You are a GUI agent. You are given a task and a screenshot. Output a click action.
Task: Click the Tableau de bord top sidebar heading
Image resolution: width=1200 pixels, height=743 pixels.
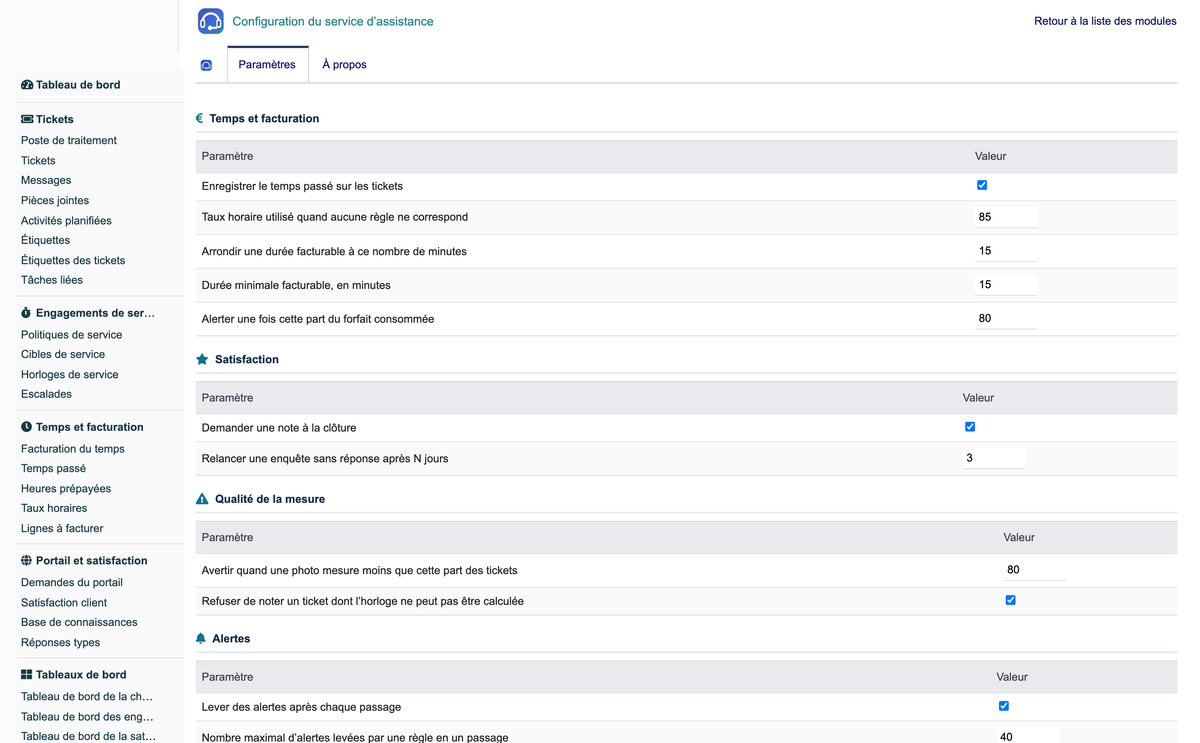click(78, 85)
